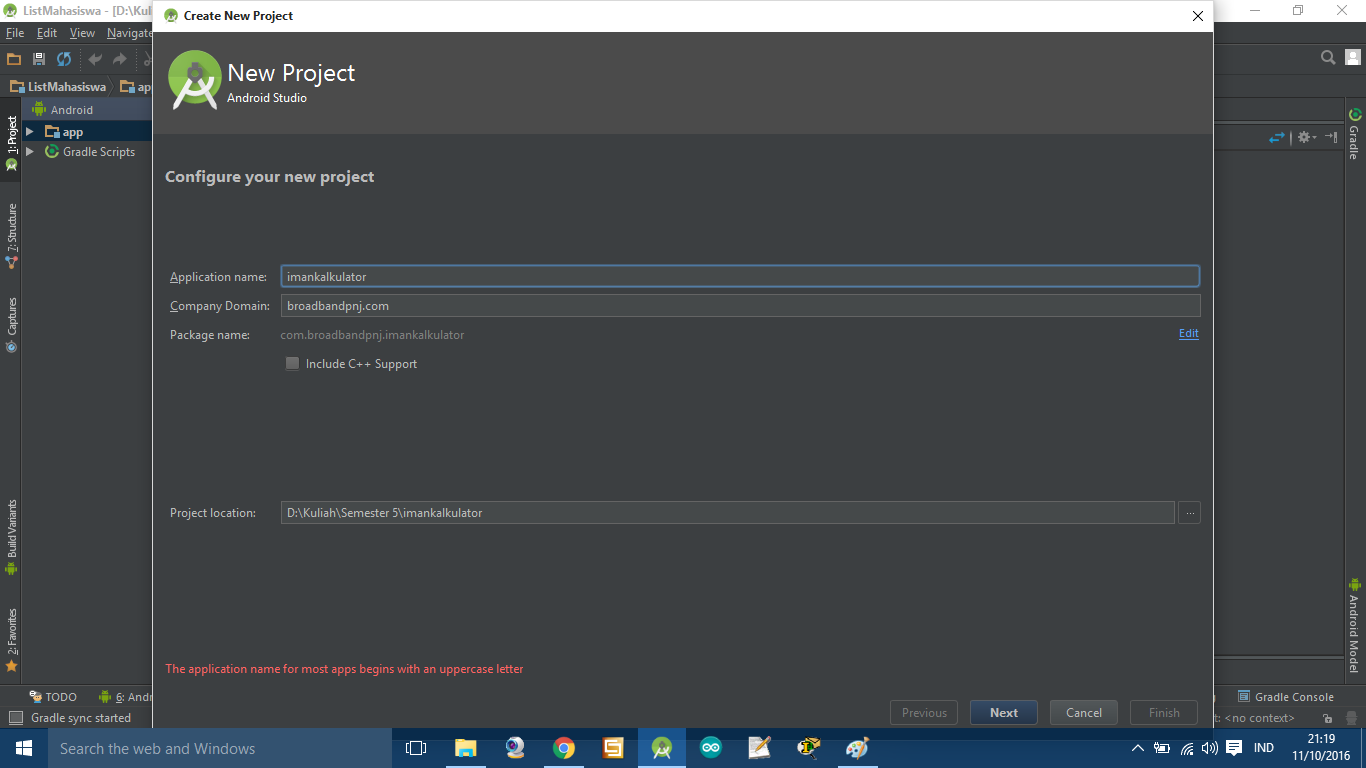Open Google Chrome from the taskbar
The image size is (1366, 768).
564,748
